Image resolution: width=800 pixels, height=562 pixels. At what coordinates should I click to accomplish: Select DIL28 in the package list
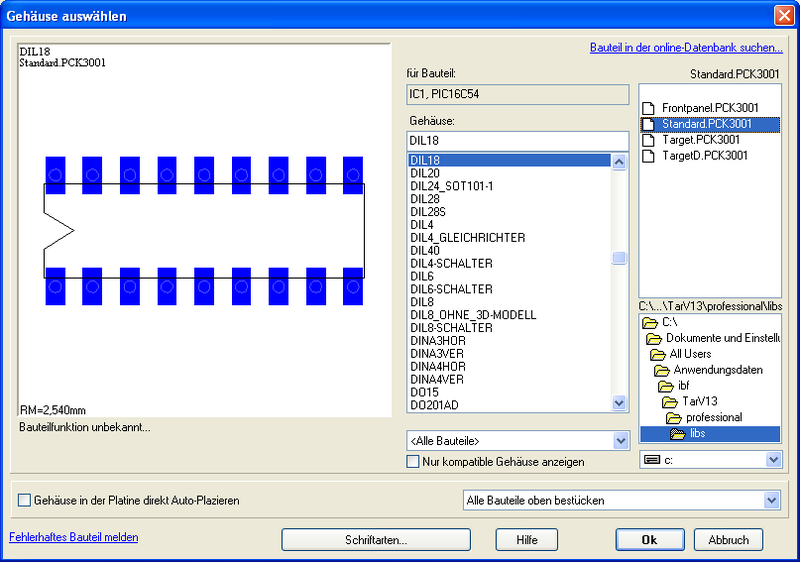(509, 199)
